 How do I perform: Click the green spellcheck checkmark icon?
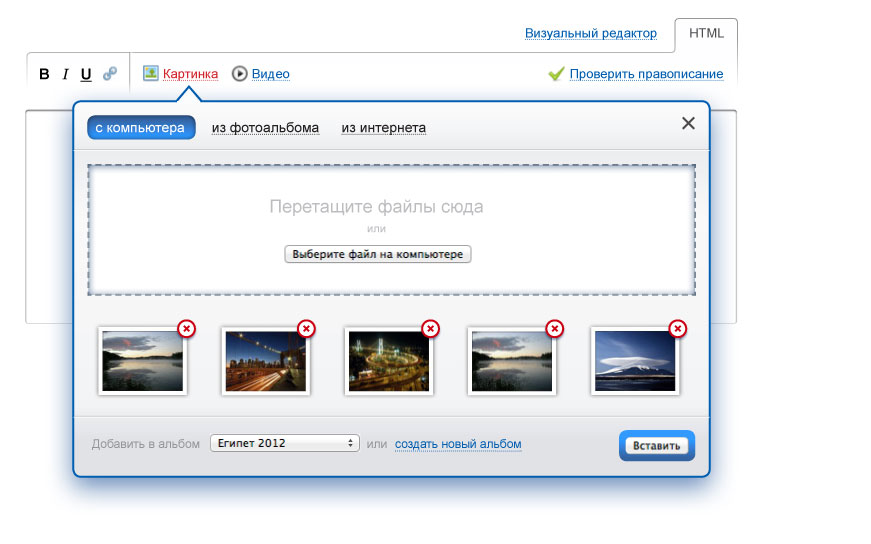click(557, 74)
